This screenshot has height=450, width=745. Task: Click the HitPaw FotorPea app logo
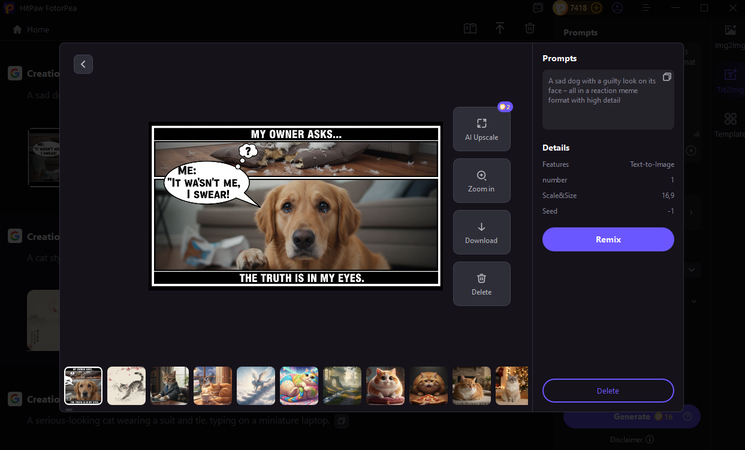pos(9,8)
